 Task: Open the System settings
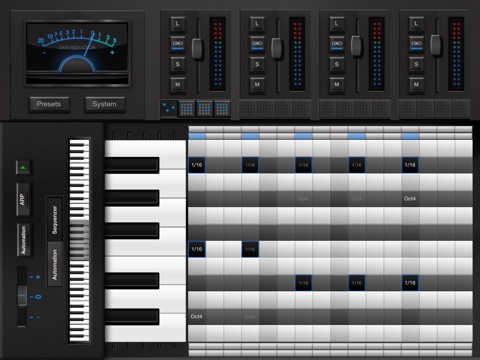tap(105, 104)
